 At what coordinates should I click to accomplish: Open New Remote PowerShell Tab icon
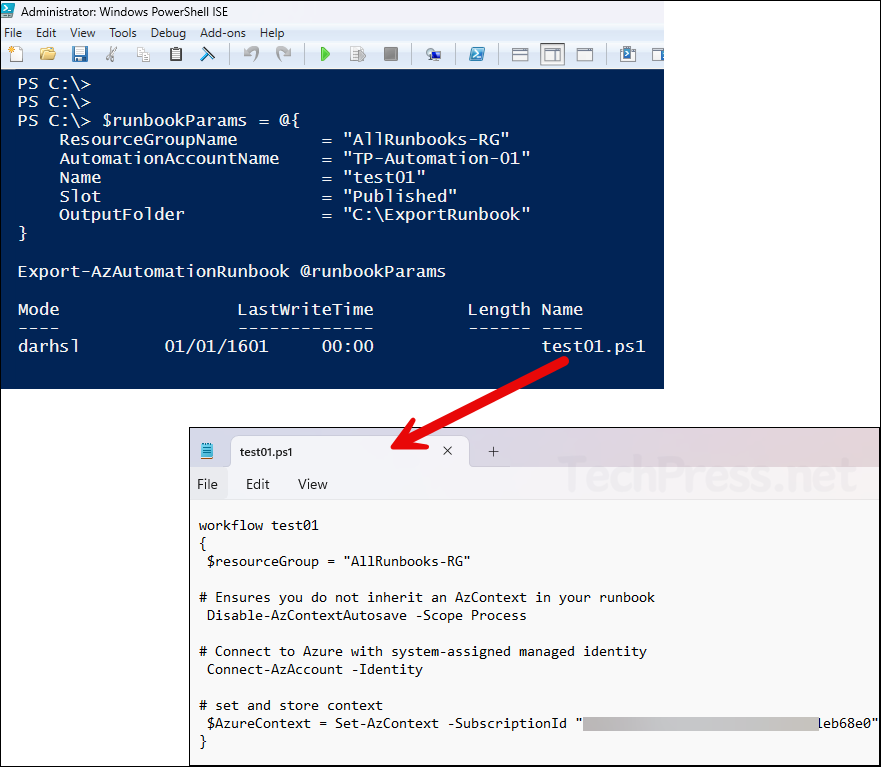(x=433, y=54)
